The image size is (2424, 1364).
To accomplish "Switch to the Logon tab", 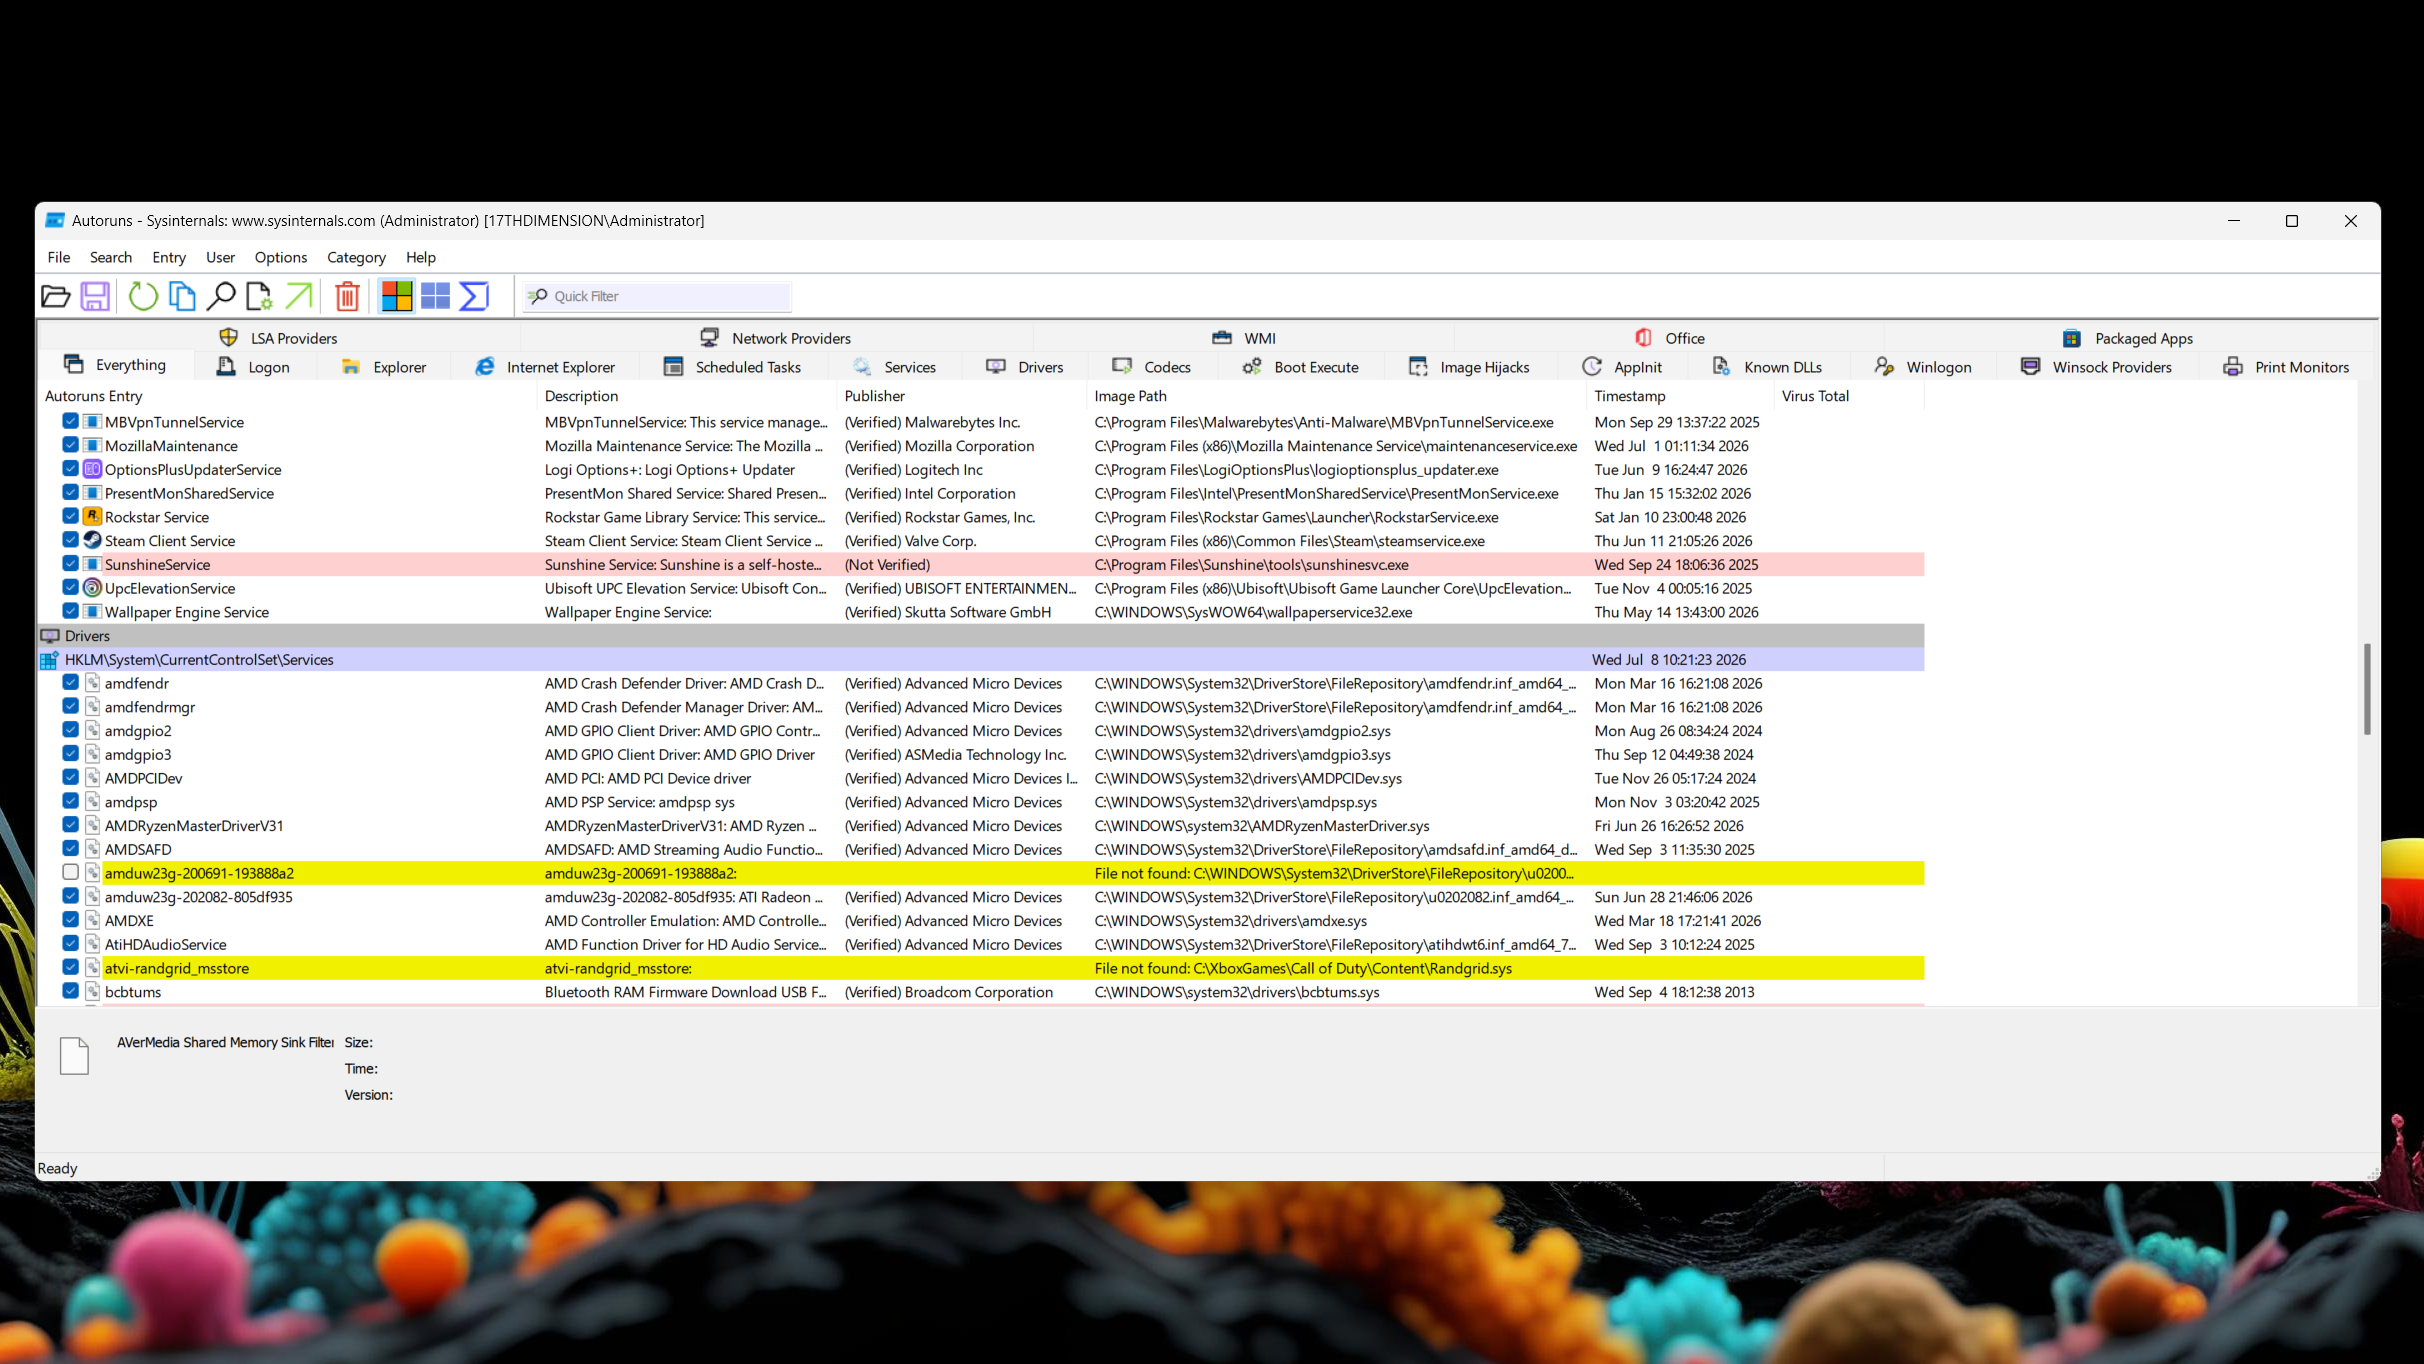I will click(x=254, y=367).
